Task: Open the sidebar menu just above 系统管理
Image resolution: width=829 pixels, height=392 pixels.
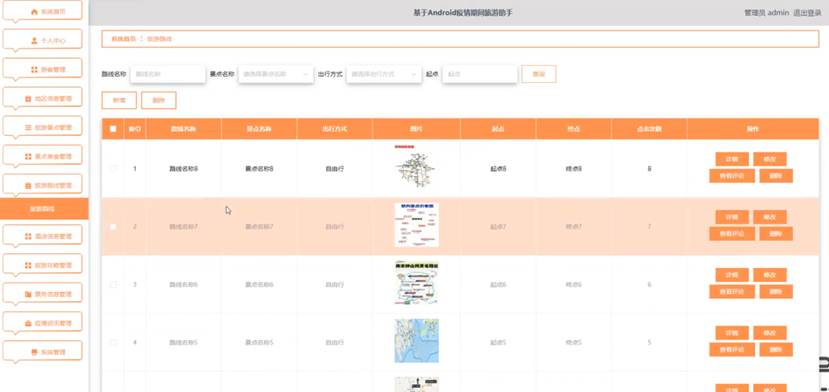Action: coord(43,323)
